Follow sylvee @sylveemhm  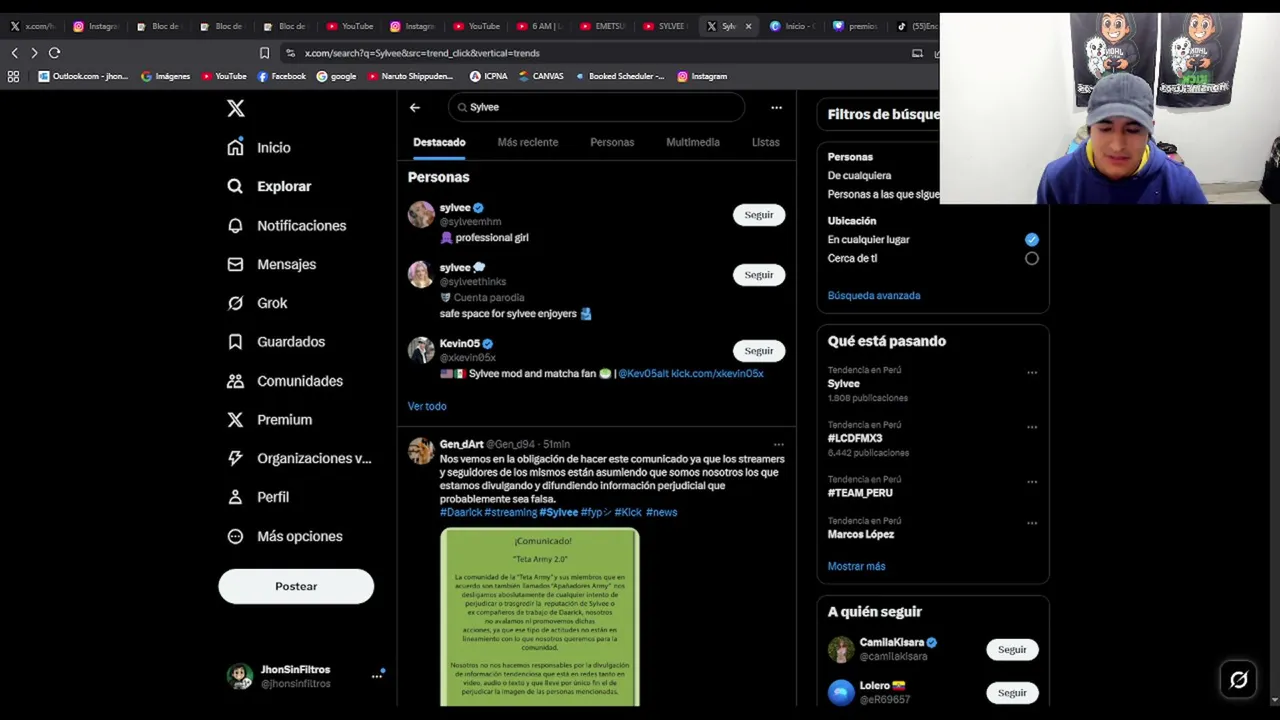(x=759, y=215)
